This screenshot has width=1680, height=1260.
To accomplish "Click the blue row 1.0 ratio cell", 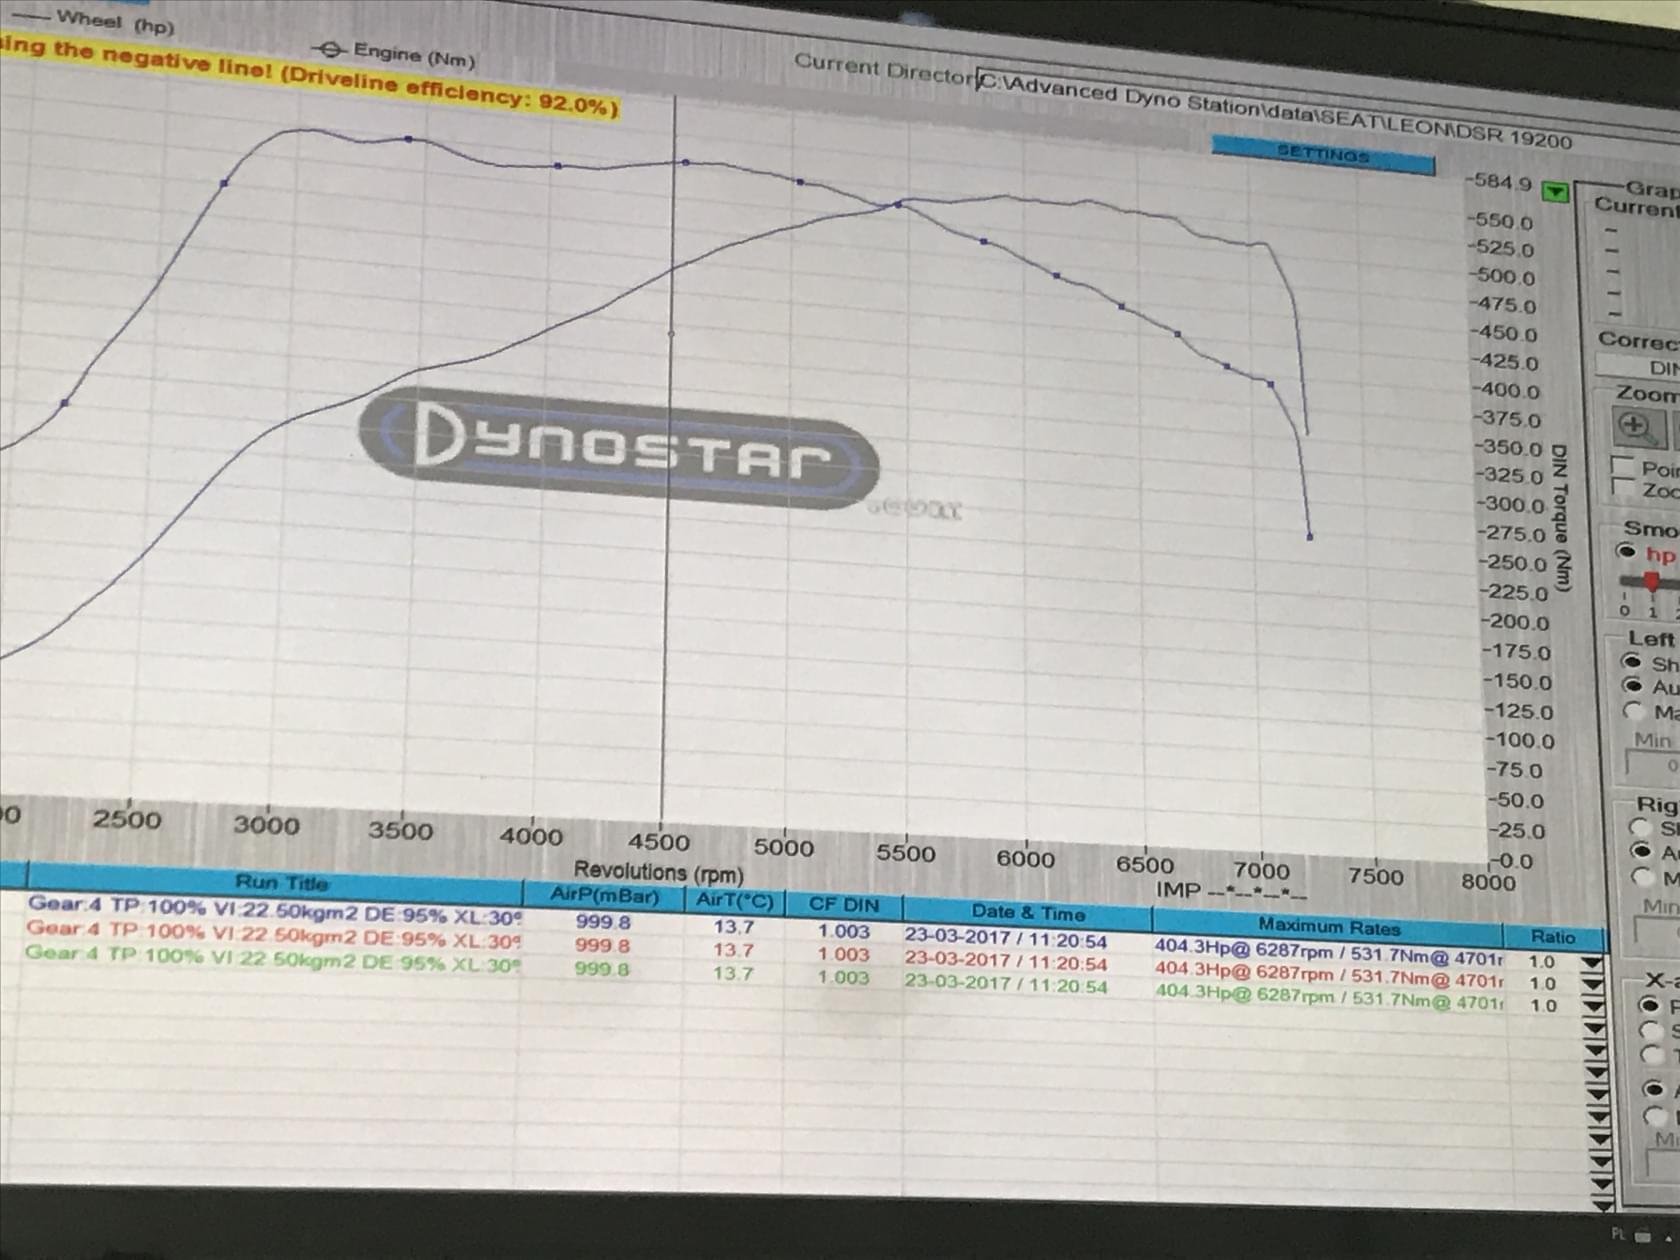I will point(1543,961).
